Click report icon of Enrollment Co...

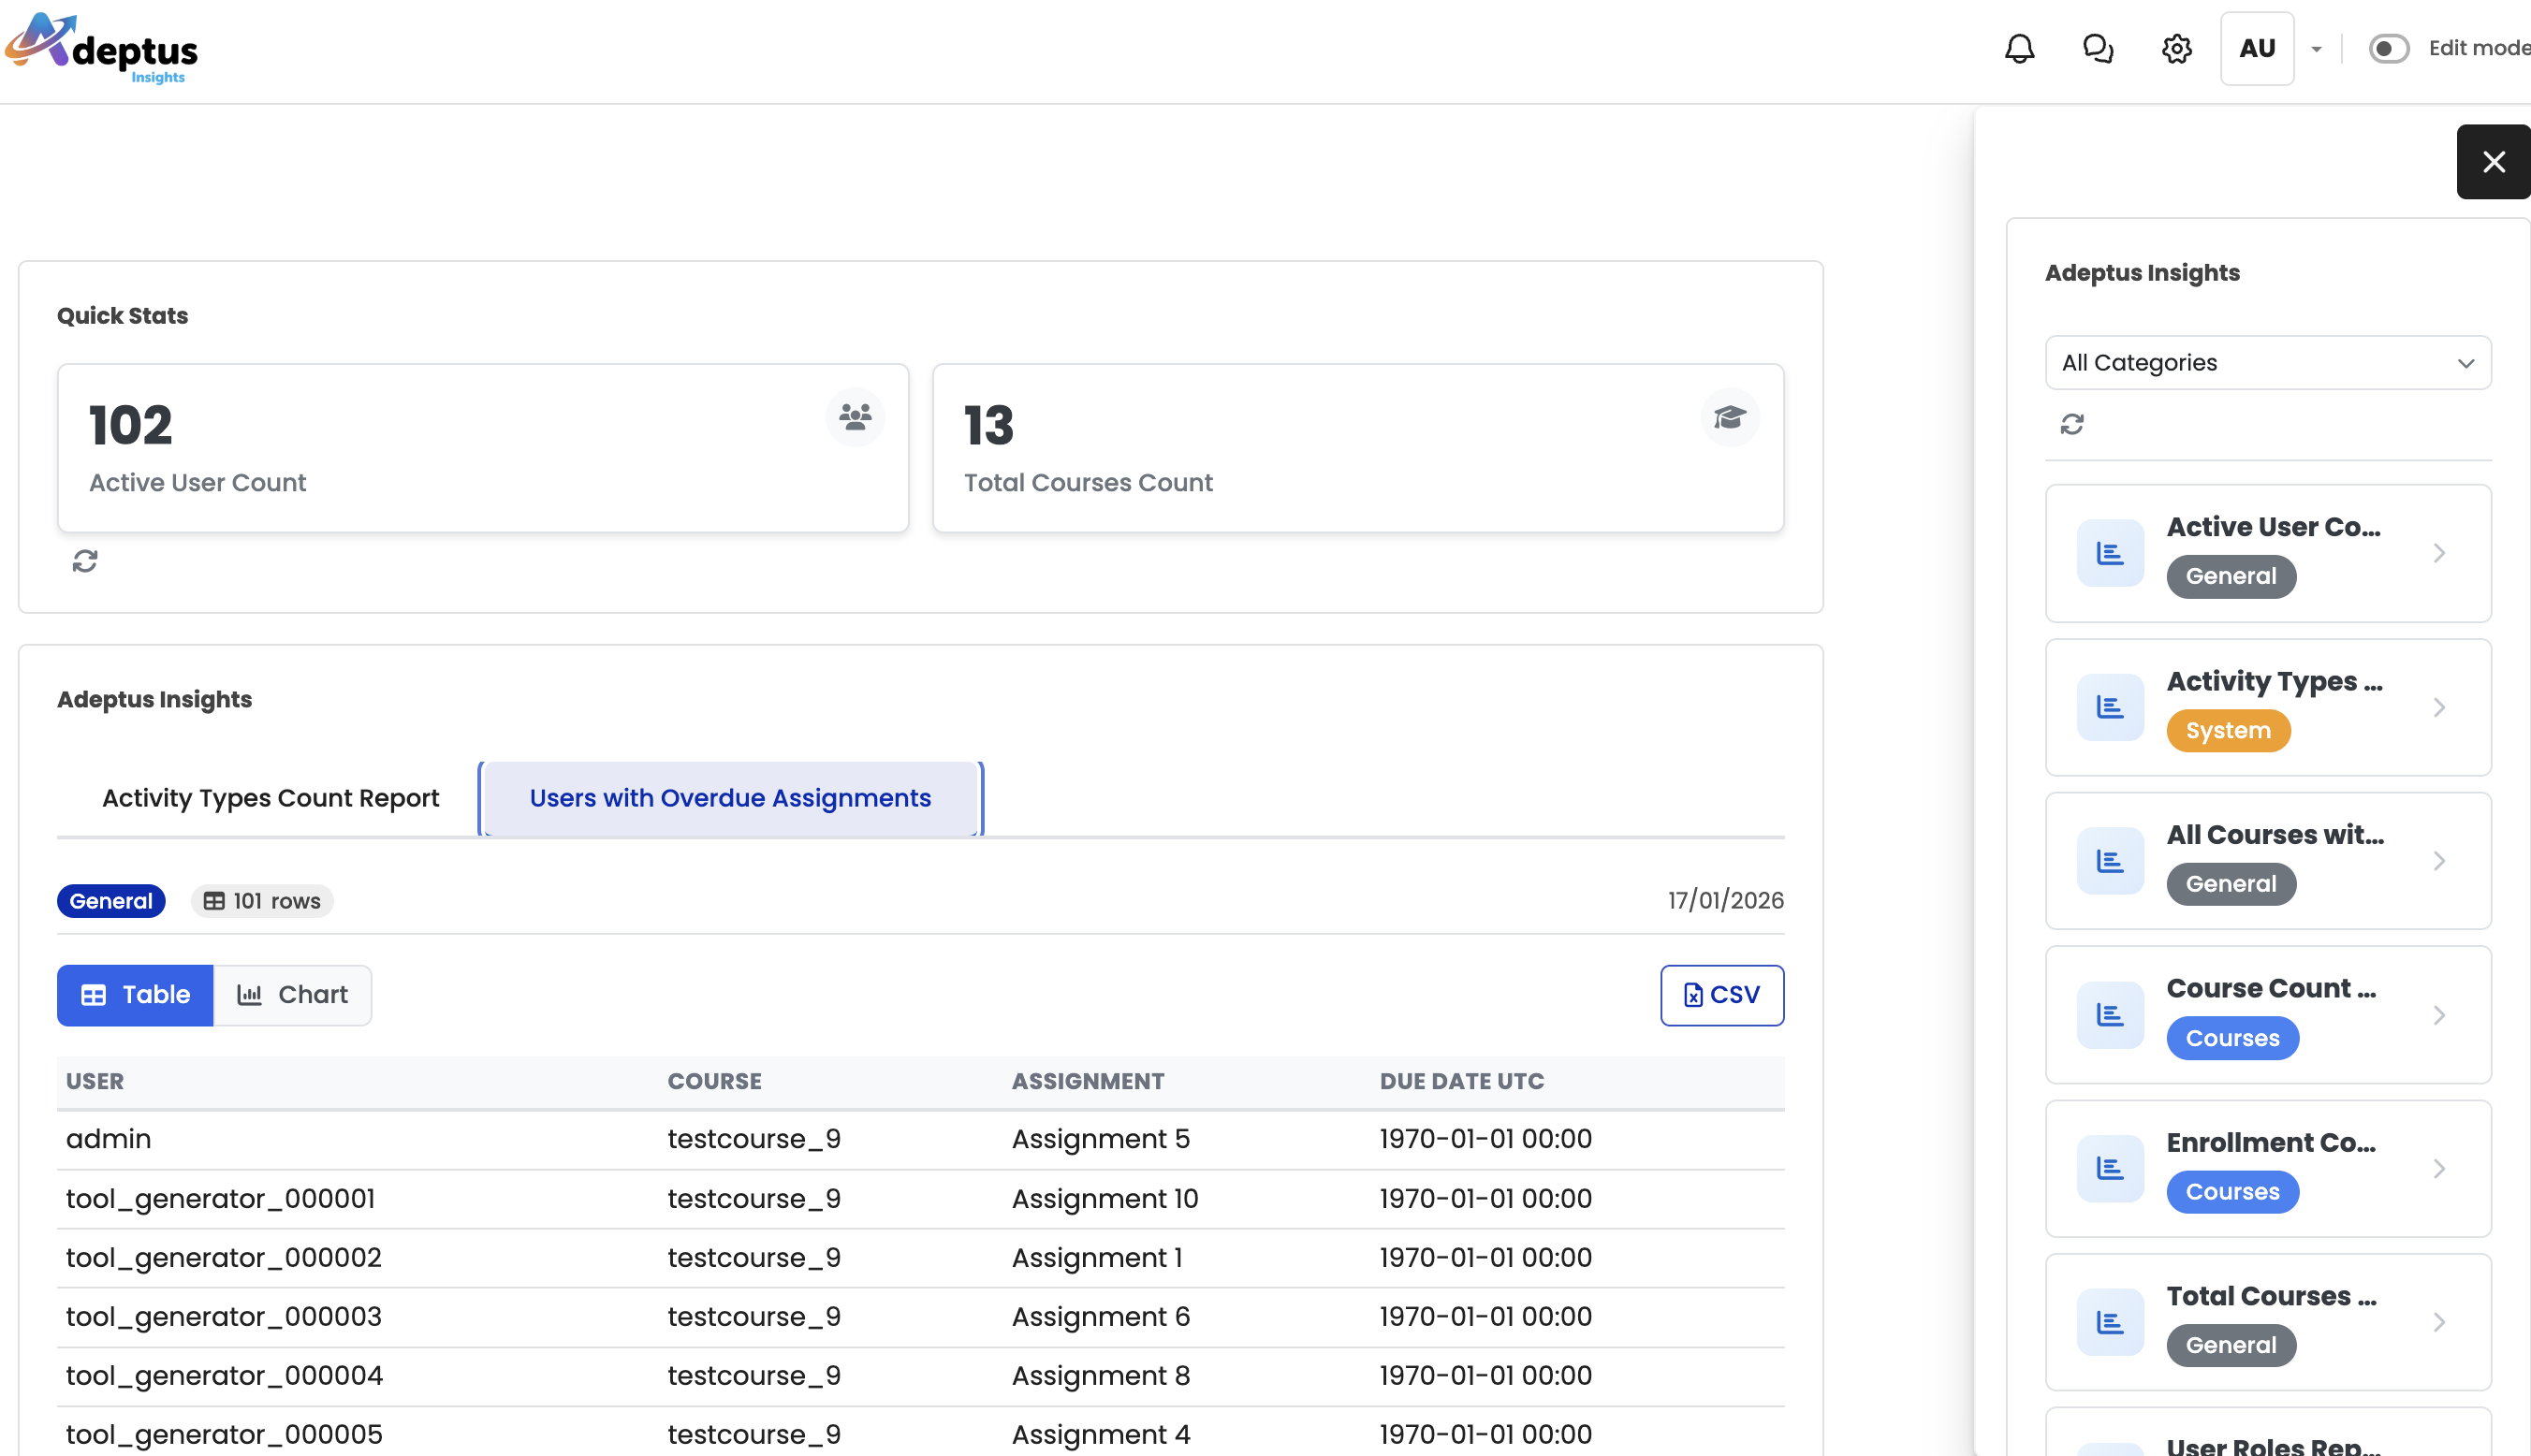[2109, 1169]
